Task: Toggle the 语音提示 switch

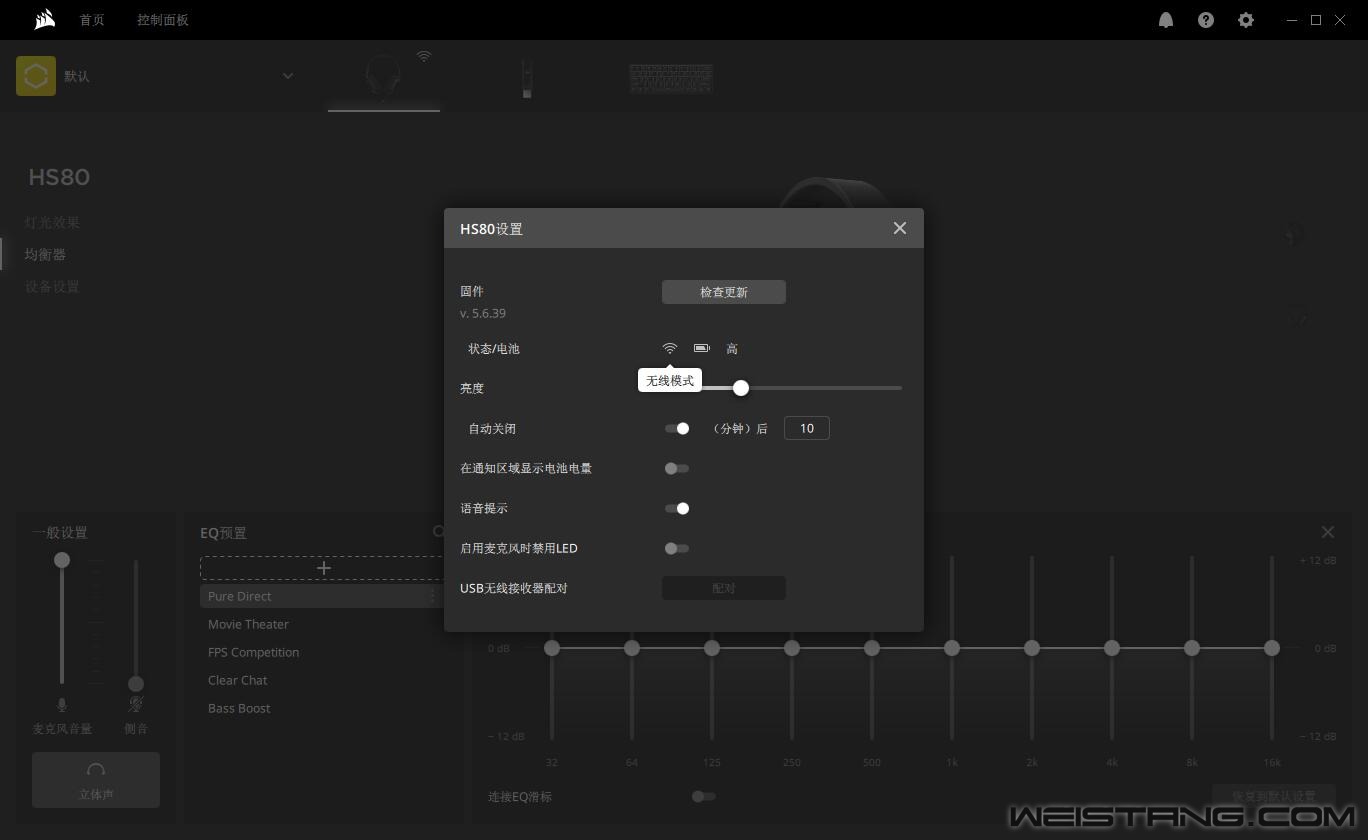Action: coord(677,508)
